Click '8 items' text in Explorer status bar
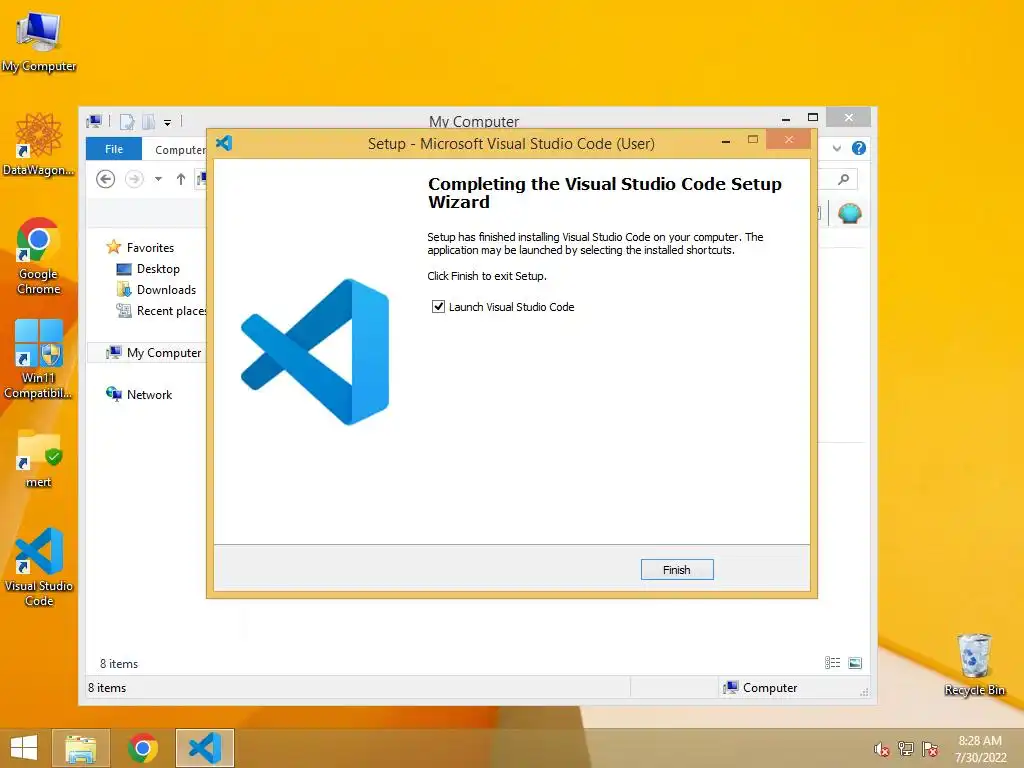1024x768 pixels. (x=107, y=688)
